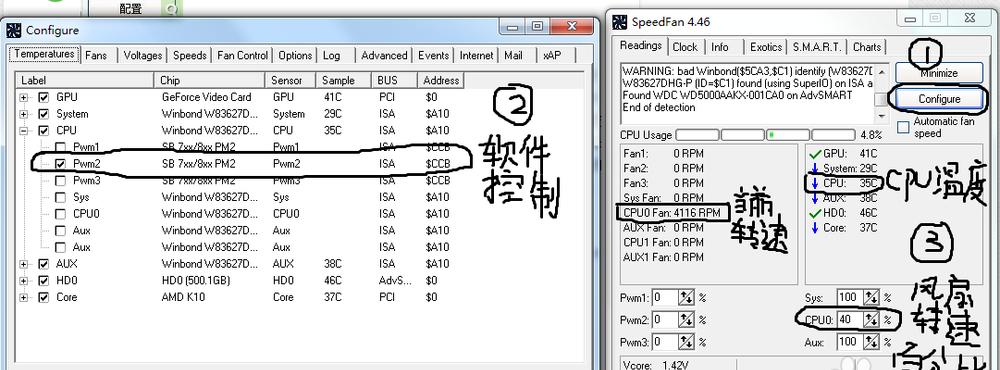The height and width of the screenshot is (370, 1000).
Task: Switch to the Fan Control tab
Action: pos(242,56)
